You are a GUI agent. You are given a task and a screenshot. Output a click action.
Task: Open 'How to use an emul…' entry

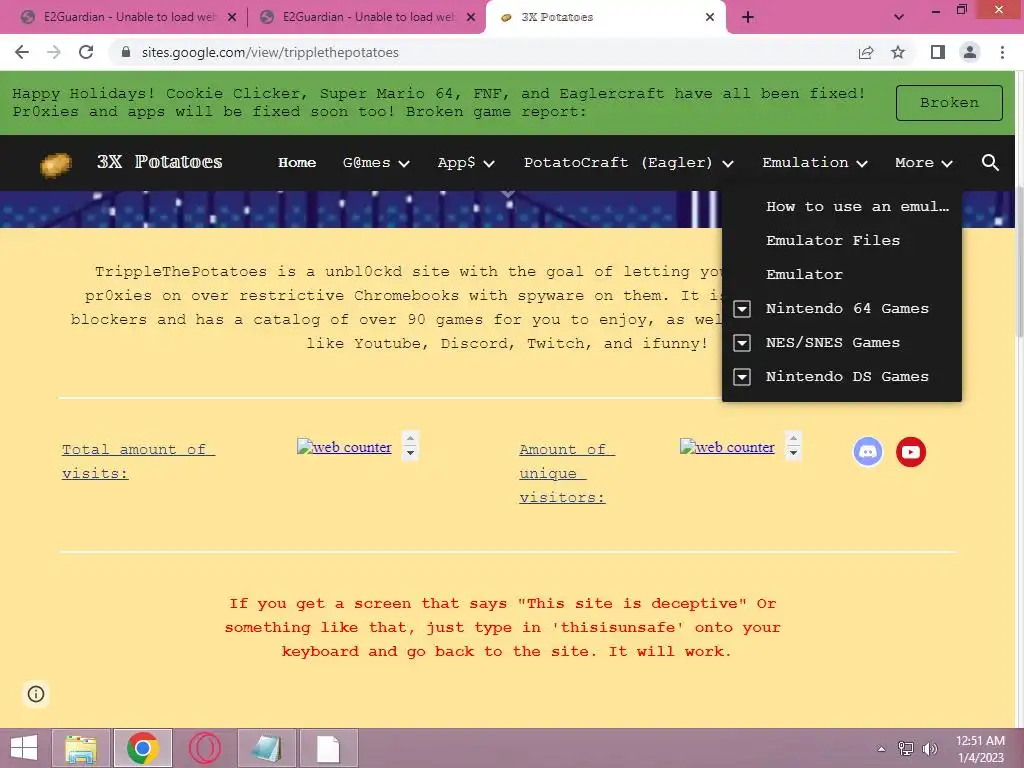click(857, 206)
